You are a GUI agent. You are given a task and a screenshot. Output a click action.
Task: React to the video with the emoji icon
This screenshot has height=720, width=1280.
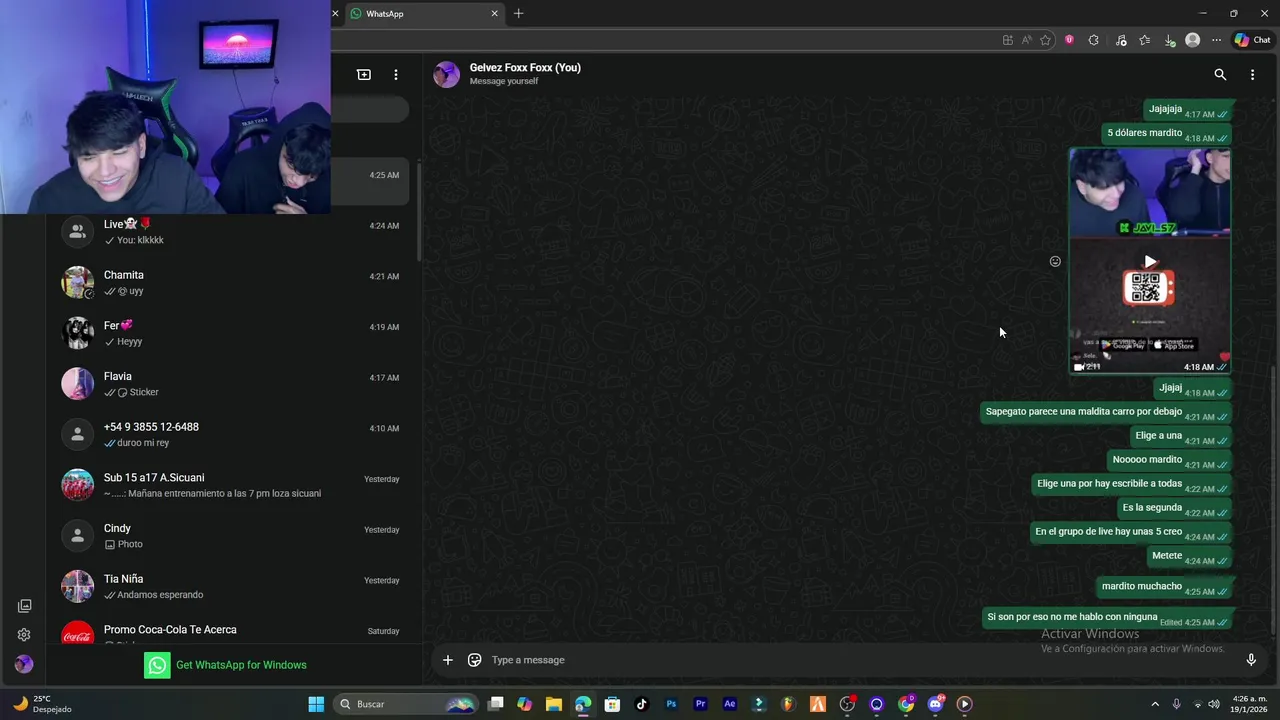coord(1055,262)
